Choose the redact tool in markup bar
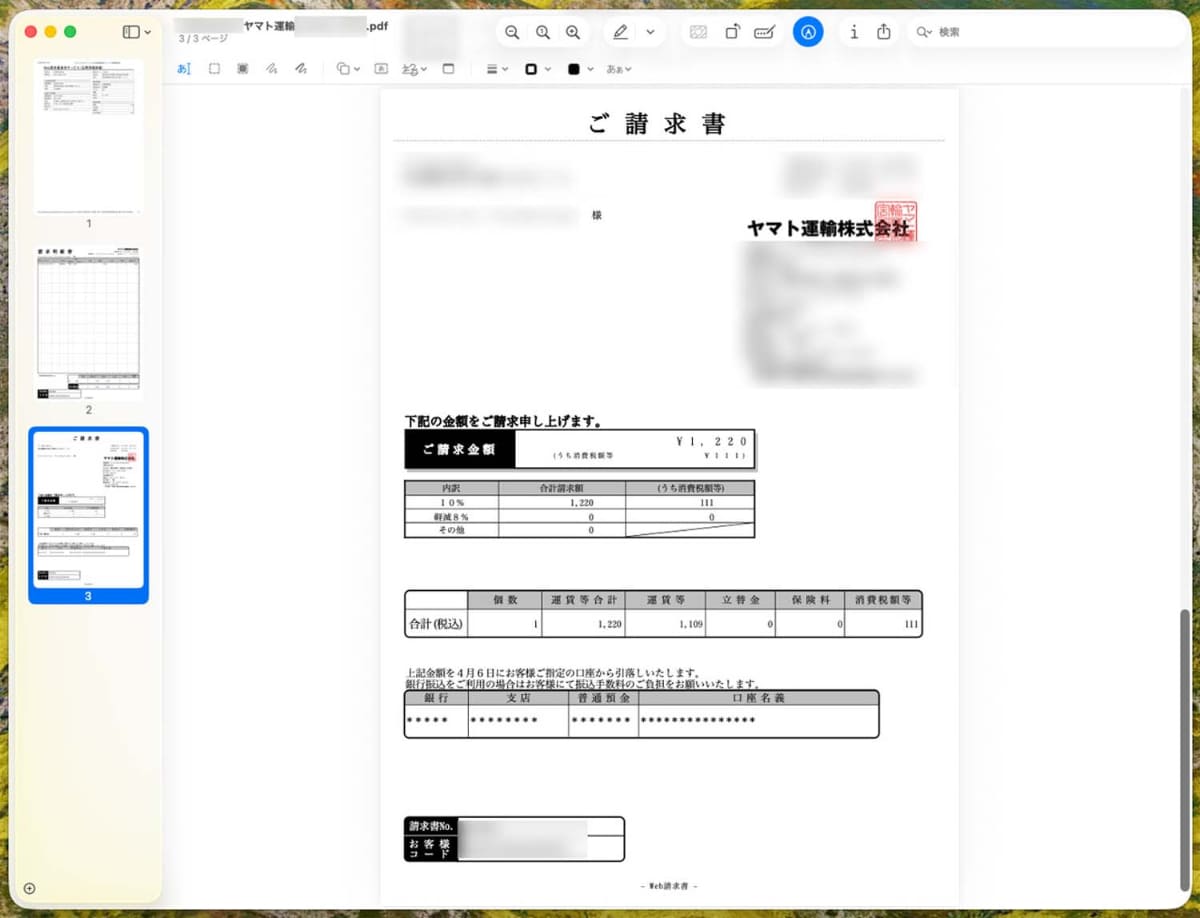The image size is (1200, 918). point(243,69)
